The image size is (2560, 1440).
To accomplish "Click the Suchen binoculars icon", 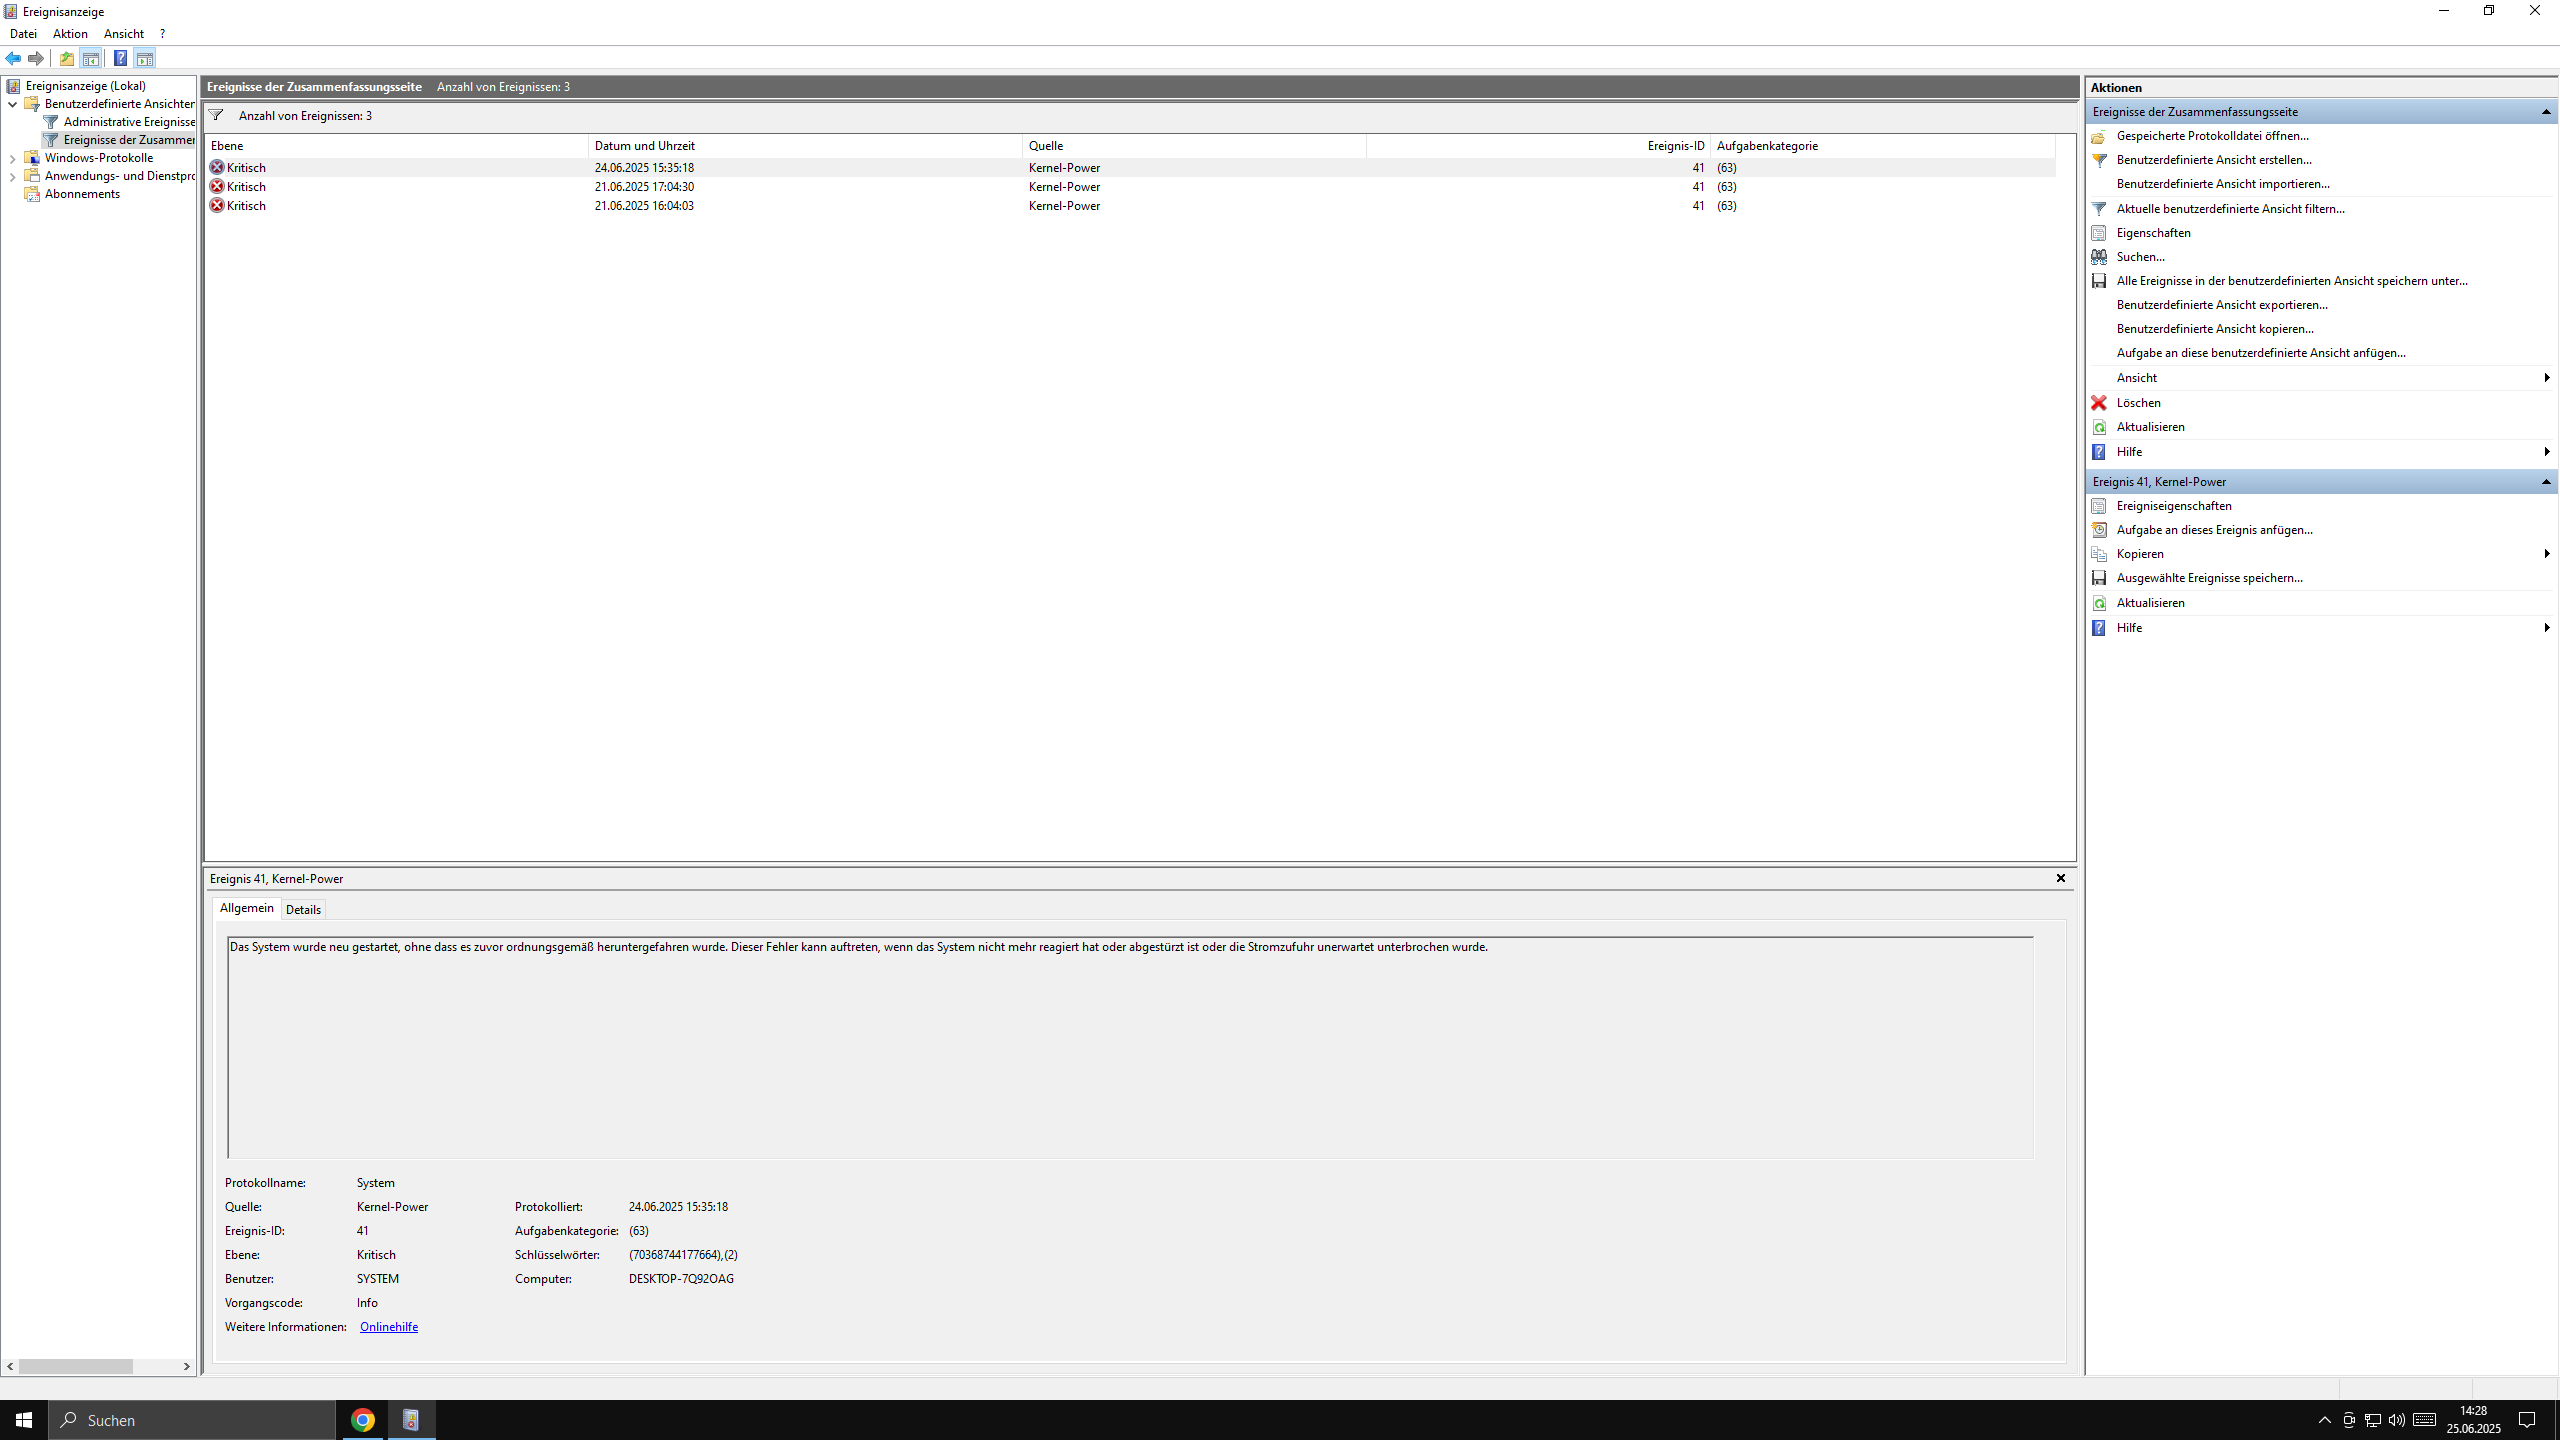I will point(2099,257).
